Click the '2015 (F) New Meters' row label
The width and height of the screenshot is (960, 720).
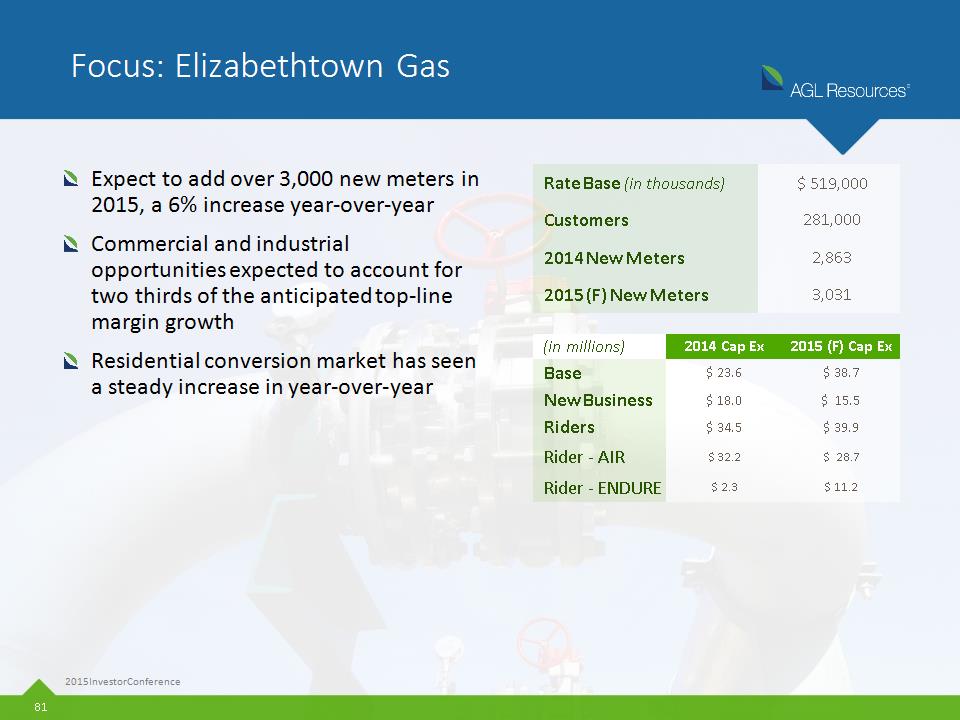[x=625, y=295]
